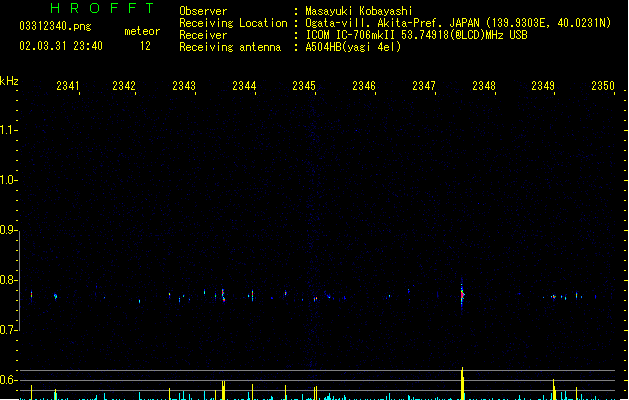Click the Observer label
Viewport: 629px width, 400px height.
pyautogui.click(x=203, y=11)
